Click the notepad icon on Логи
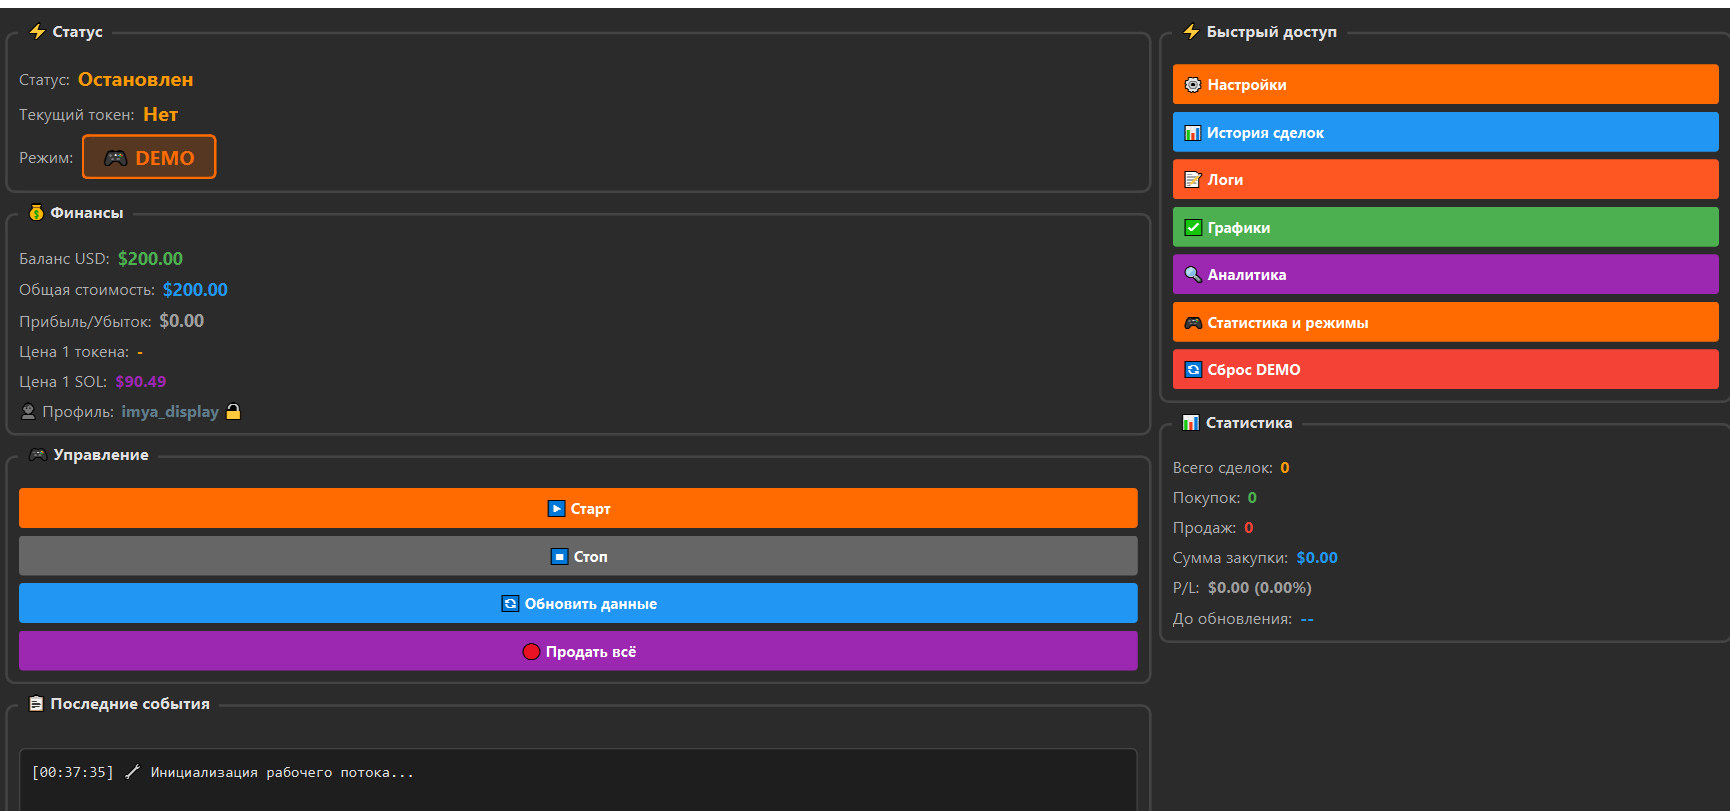Image resolution: width=1730 pixels, height=811 pixels. [x=1192, y=180]
